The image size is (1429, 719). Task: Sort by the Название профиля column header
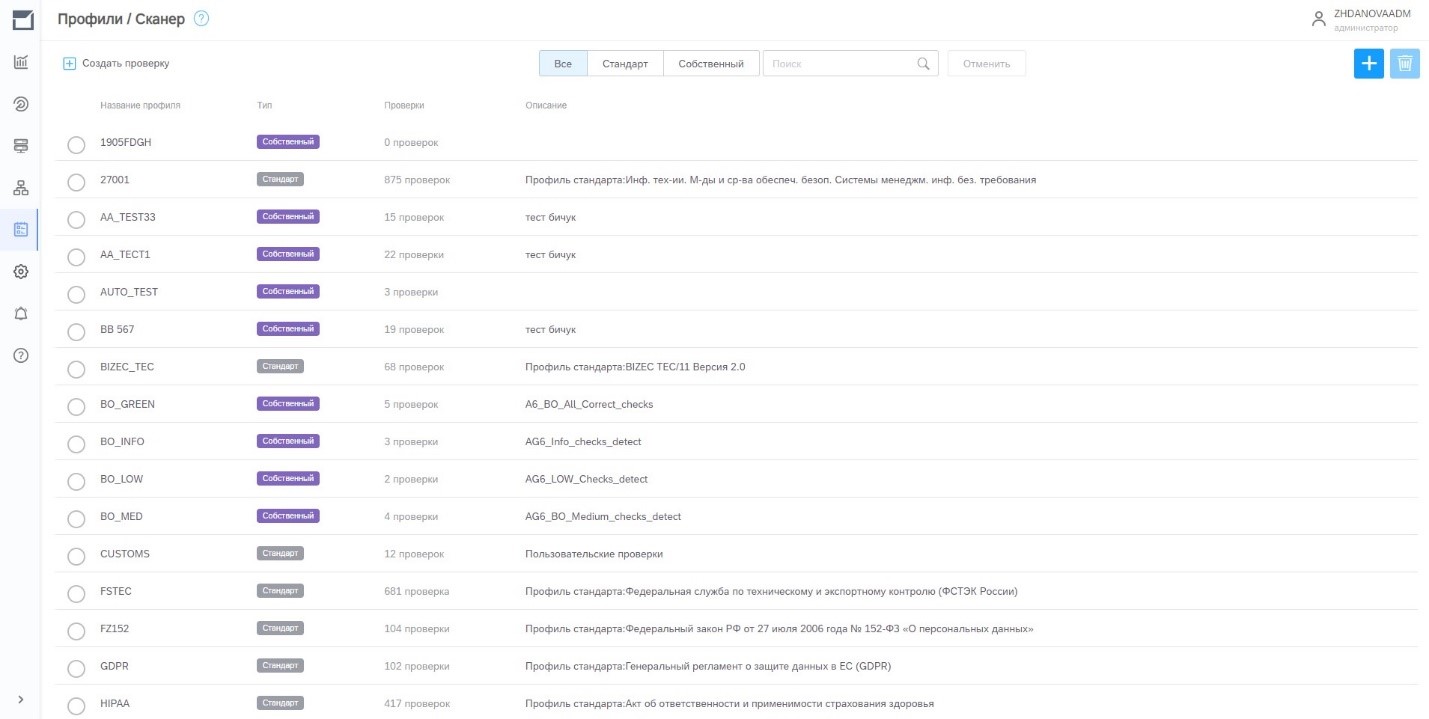pyautogui.click(x=140, y=105)
